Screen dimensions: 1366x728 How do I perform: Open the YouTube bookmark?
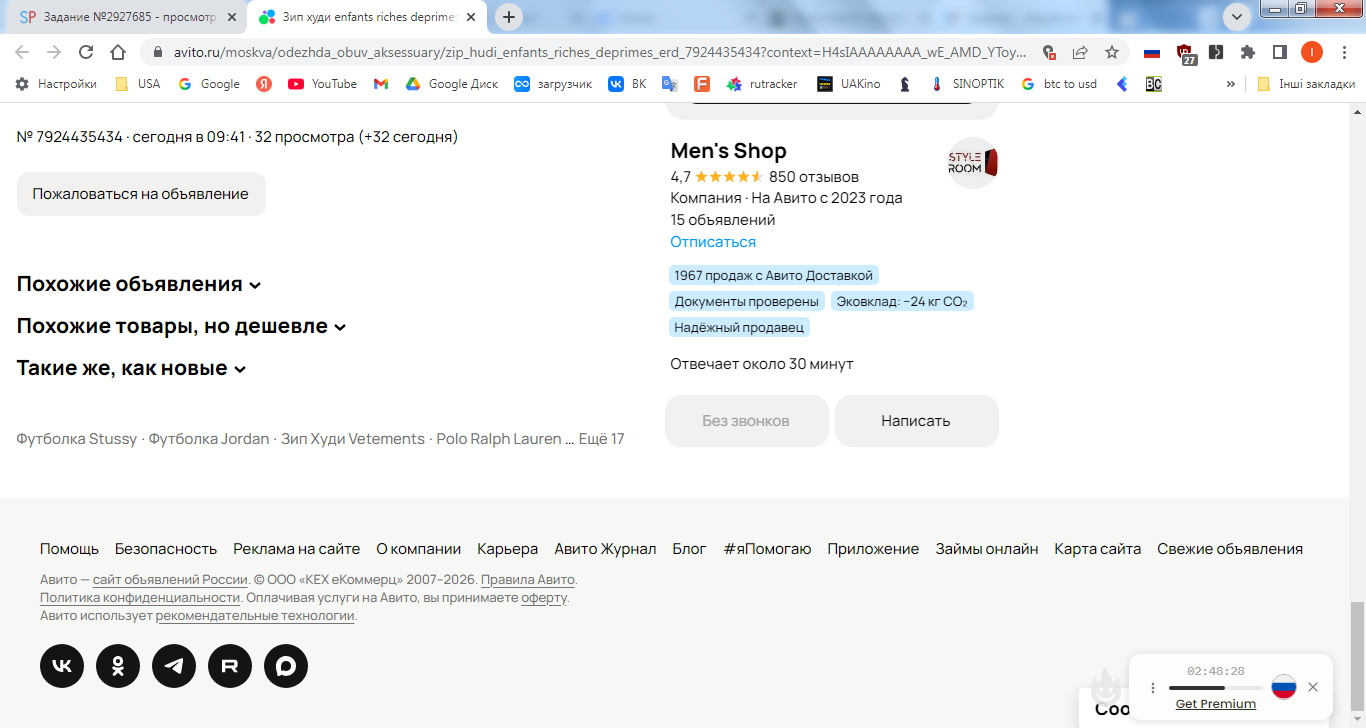coord(322,84)
